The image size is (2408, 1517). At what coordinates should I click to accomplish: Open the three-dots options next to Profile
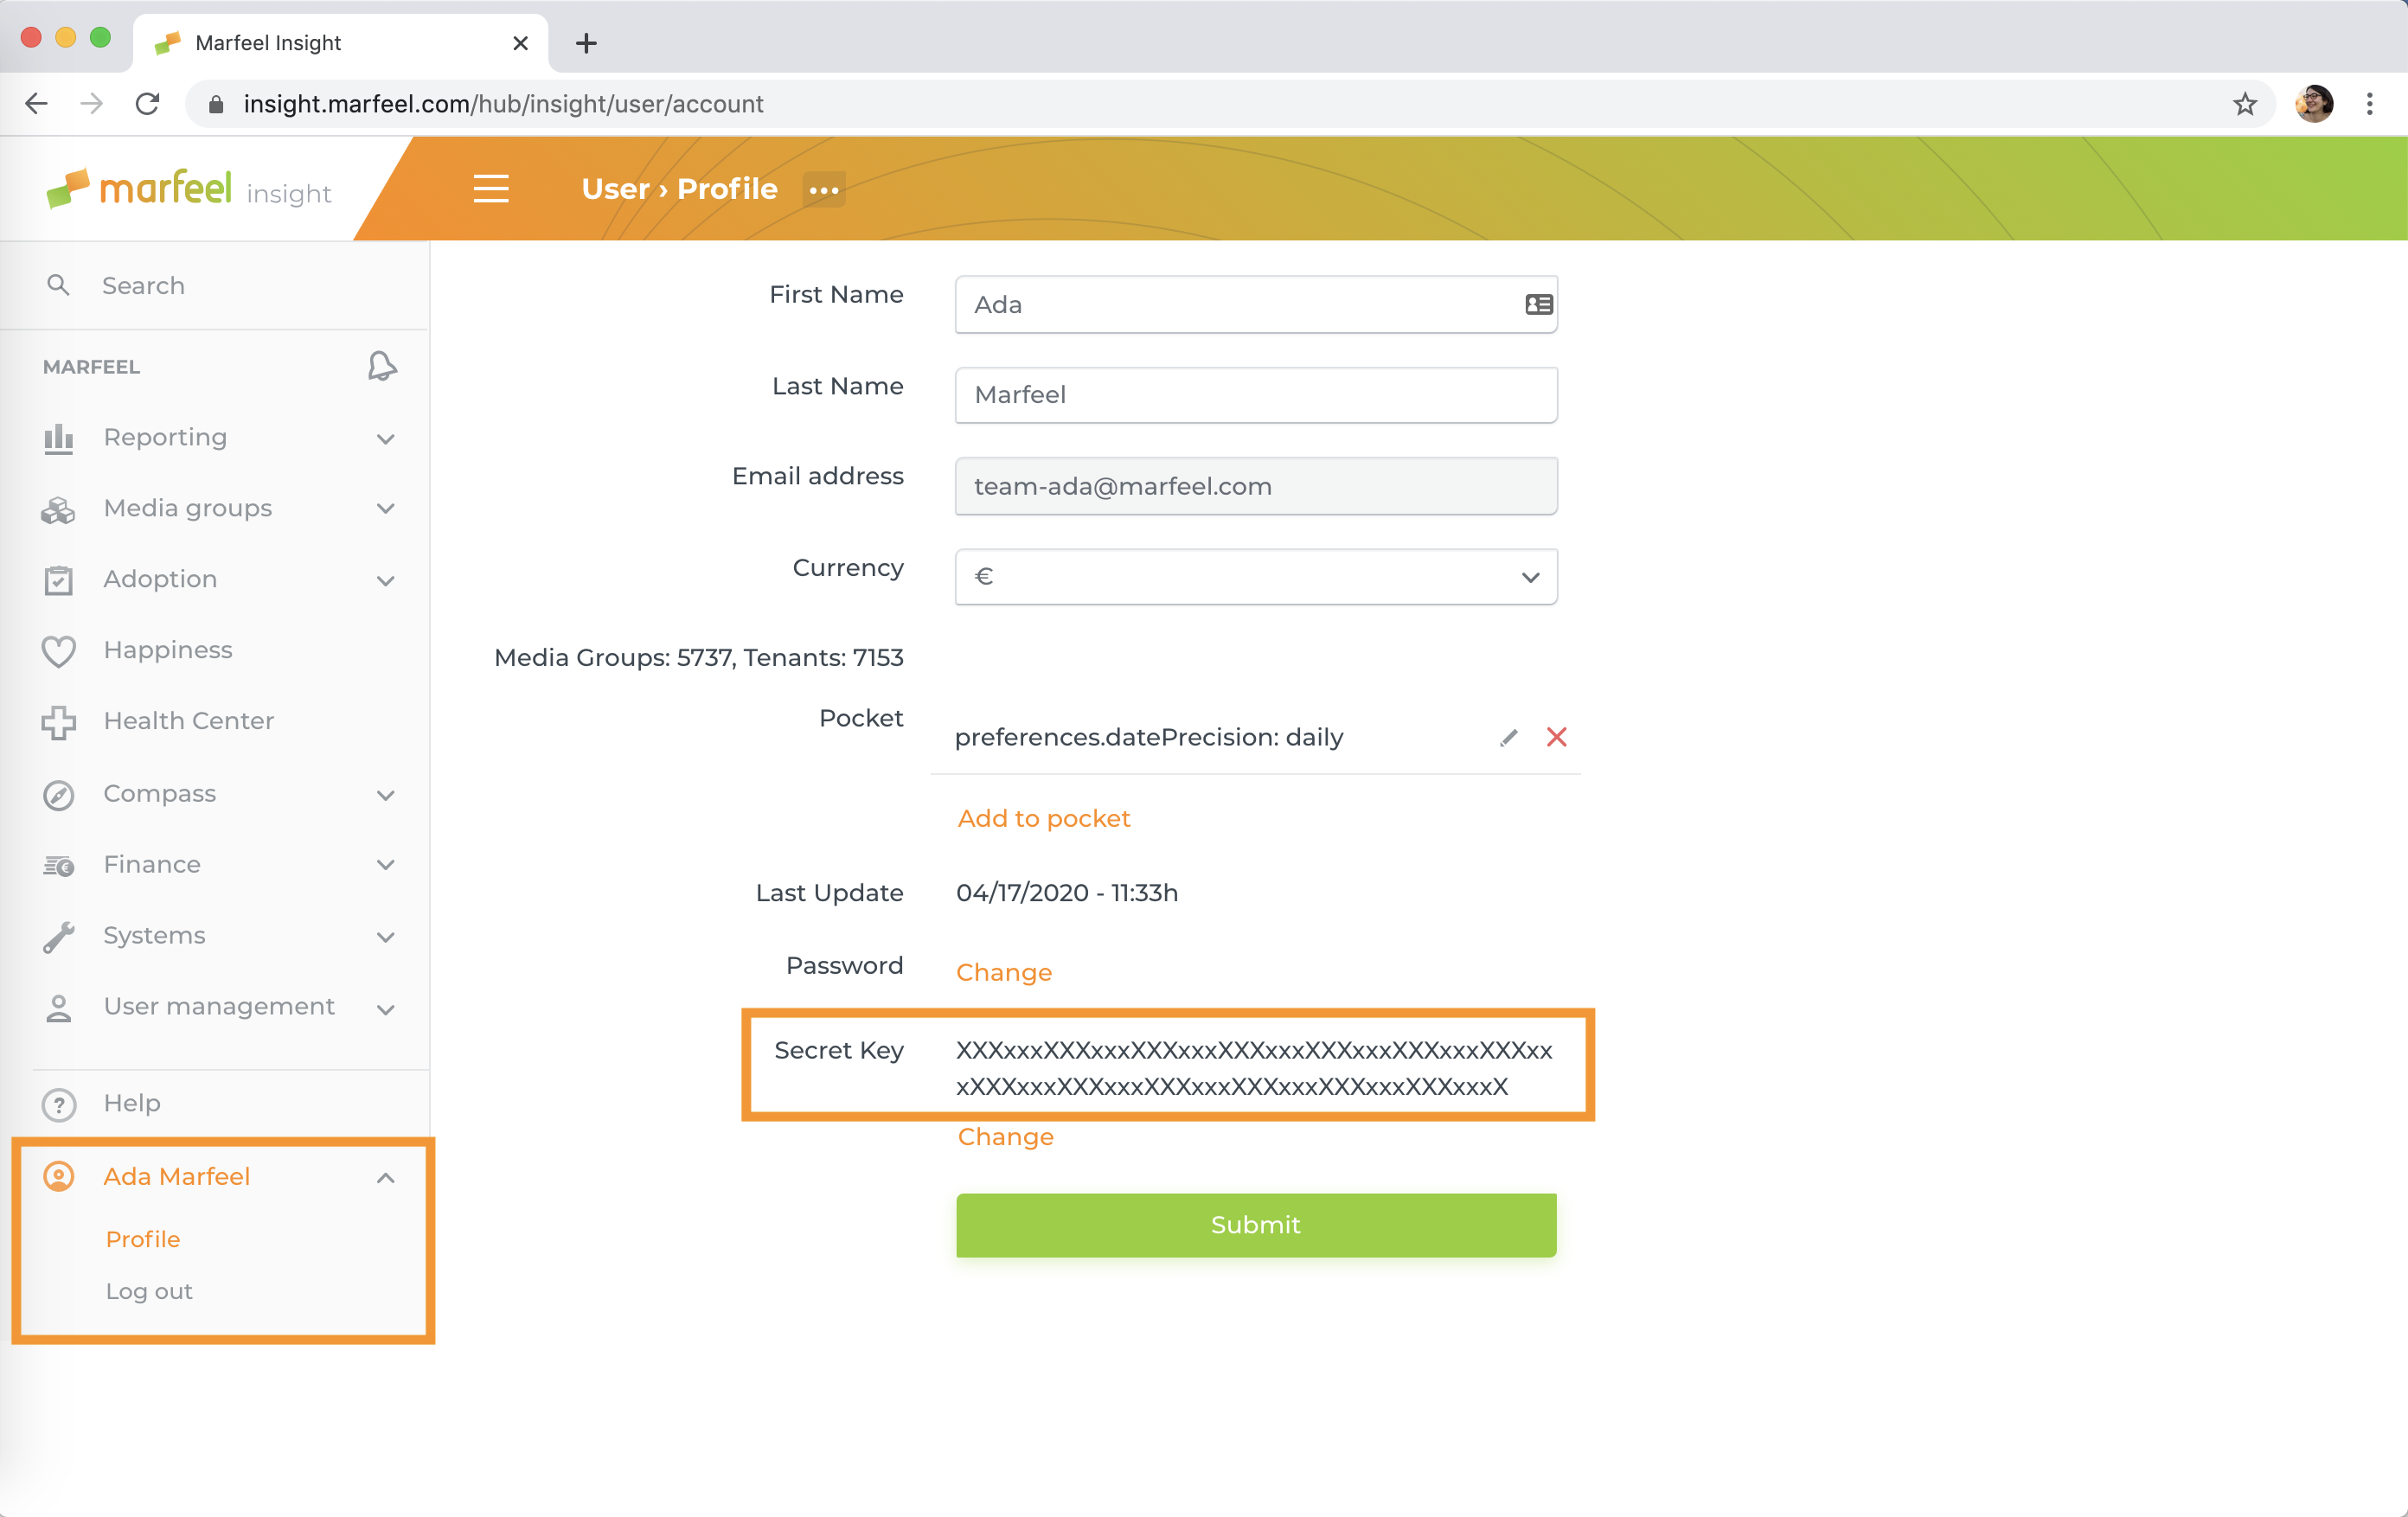[824, 190]
